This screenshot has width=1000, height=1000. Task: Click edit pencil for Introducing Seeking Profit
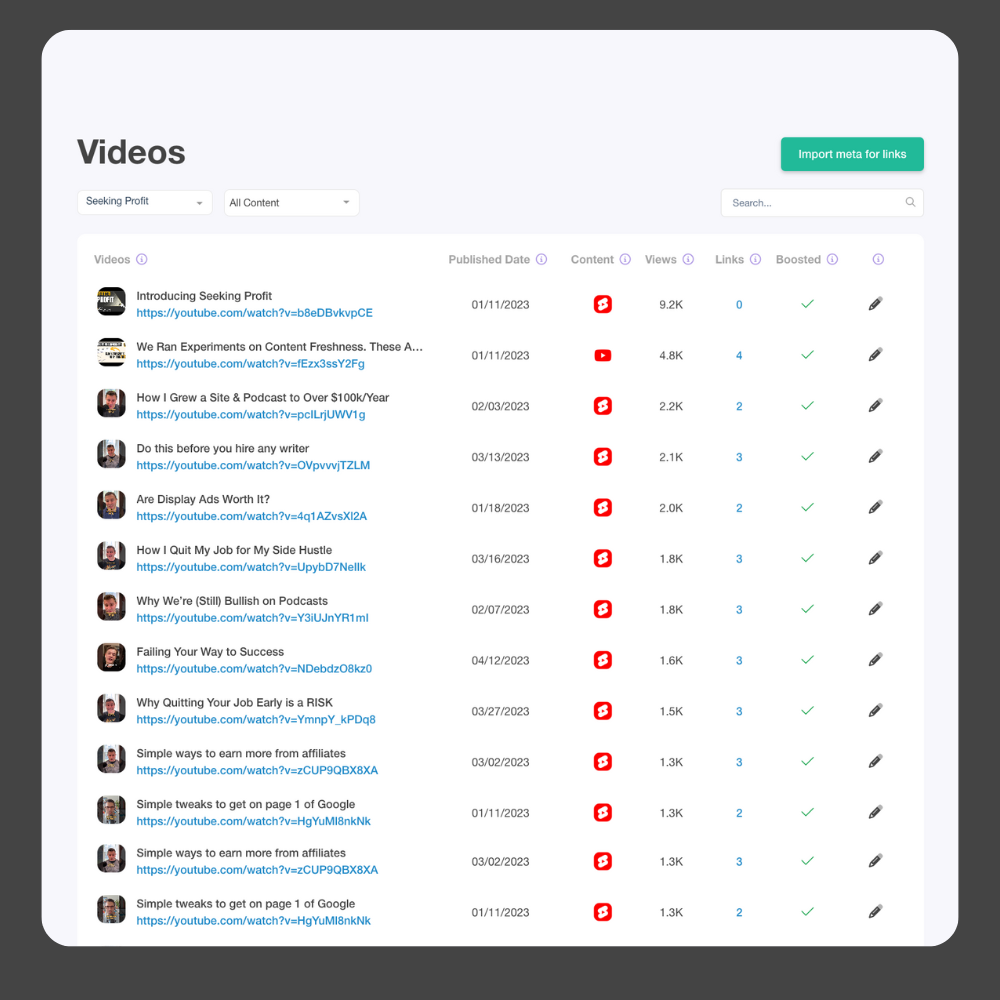click(x=875, y=304)
